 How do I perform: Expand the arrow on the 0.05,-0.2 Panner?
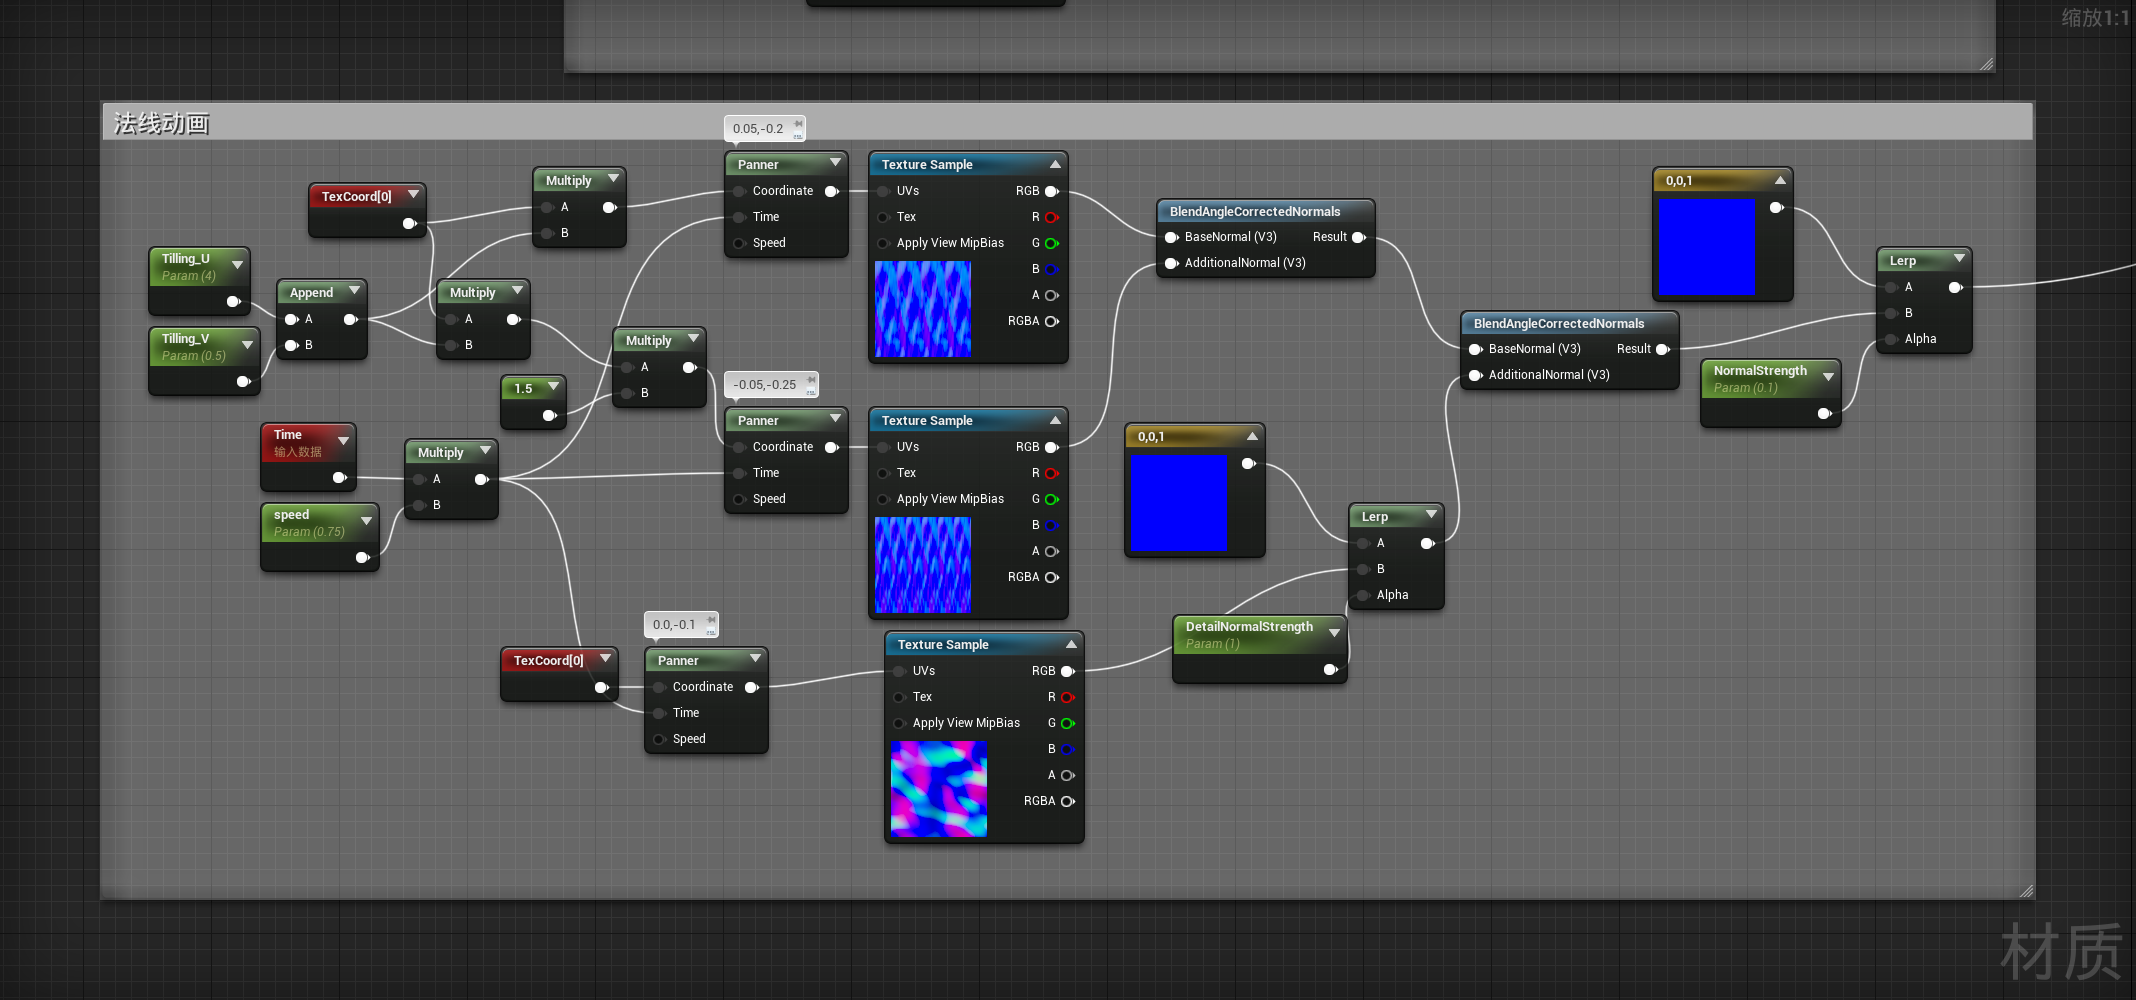pyautogui.click(x=835, y=163)
